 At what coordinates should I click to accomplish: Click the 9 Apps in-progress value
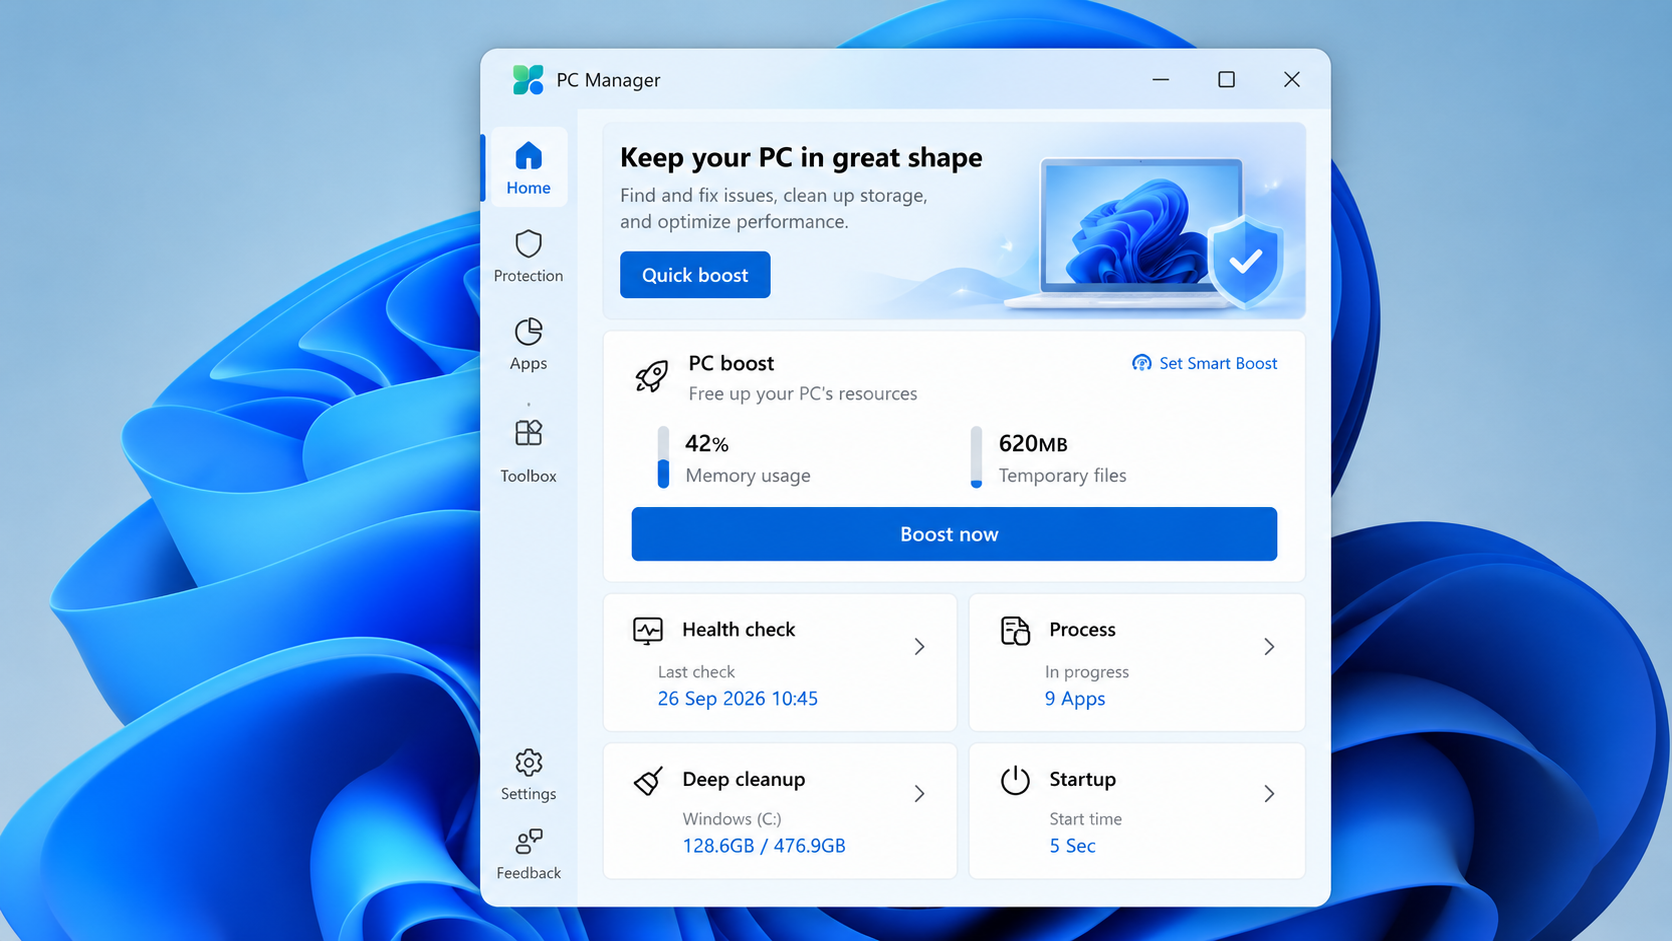point(1075,699)
